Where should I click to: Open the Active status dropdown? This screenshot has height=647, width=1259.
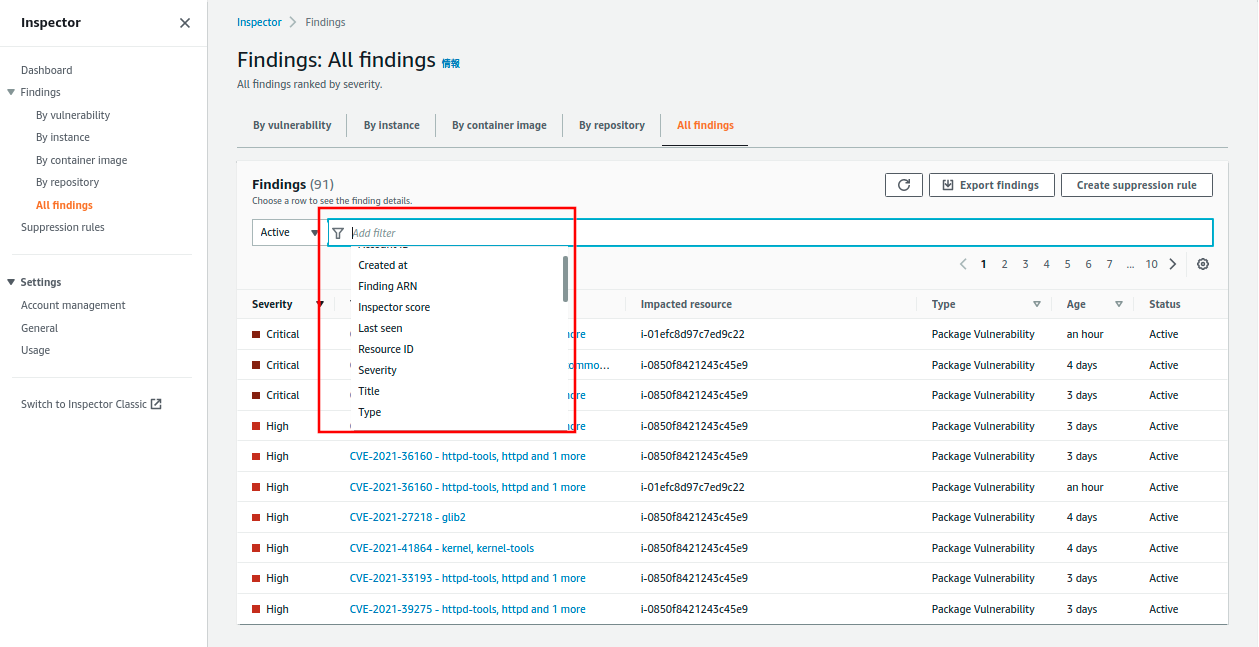pos(286,233)
